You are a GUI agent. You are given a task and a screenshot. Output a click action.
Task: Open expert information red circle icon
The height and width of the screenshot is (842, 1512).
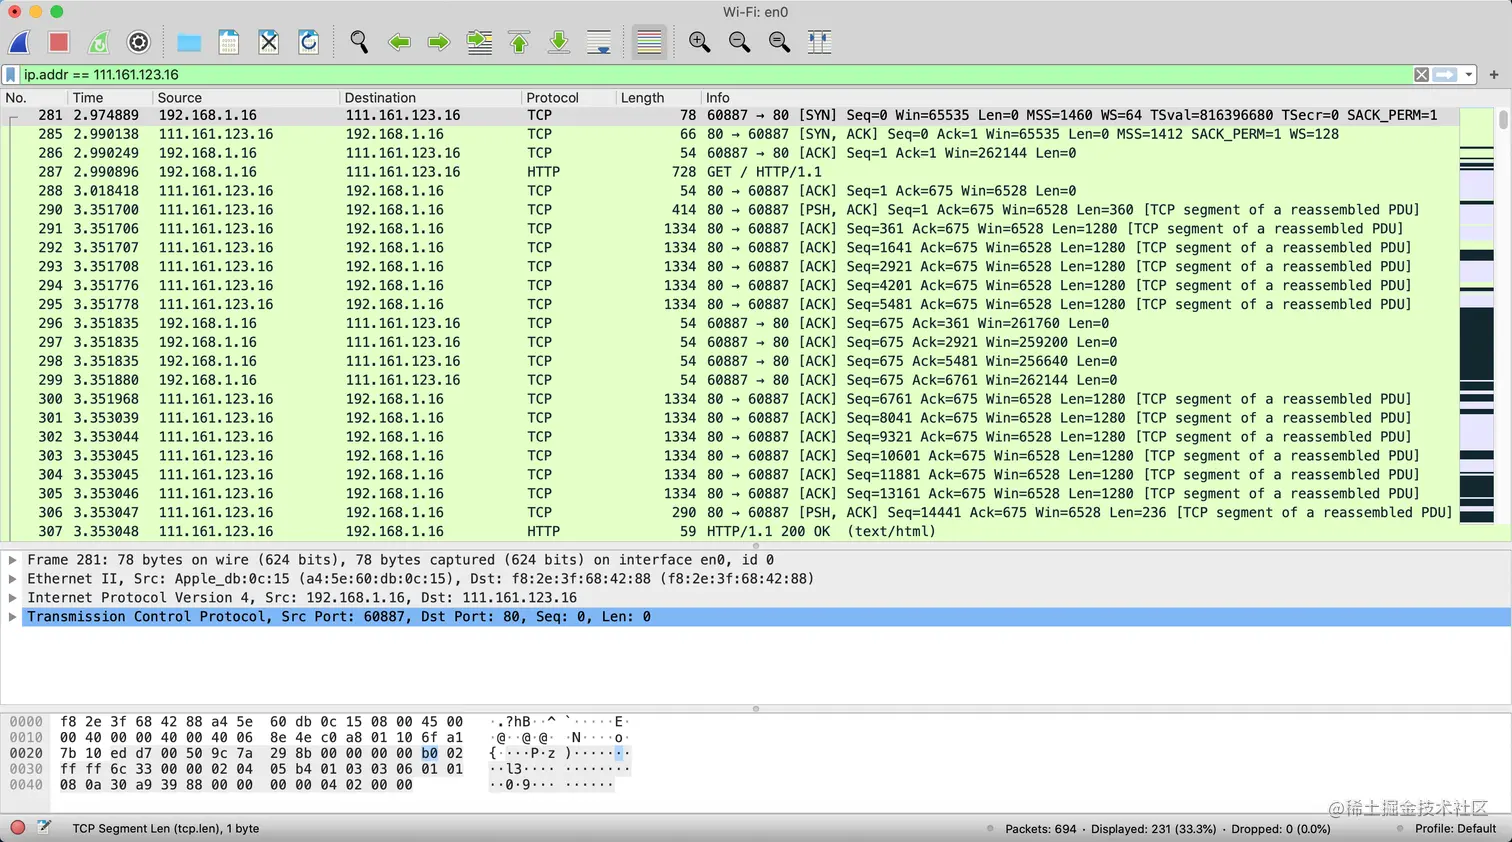pyautogui.click(x=18, y=828)
